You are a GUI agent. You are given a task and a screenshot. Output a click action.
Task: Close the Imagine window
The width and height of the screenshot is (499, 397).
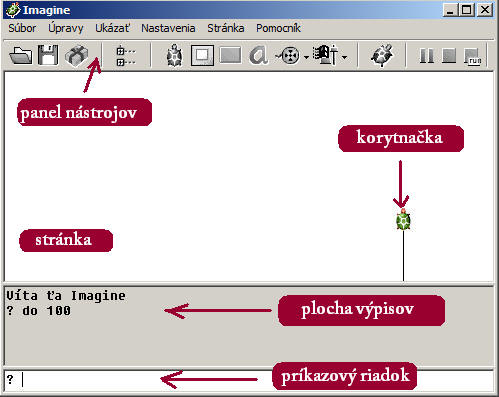click(485, 10)
